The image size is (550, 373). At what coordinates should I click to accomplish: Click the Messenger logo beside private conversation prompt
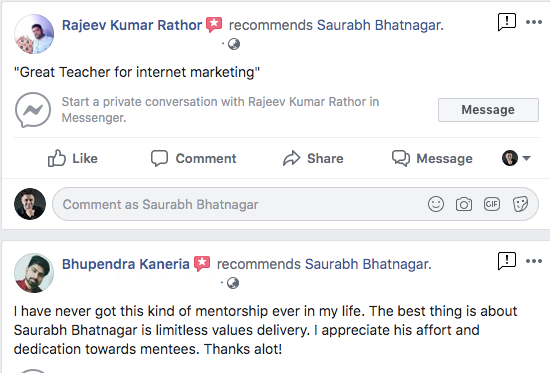pyautogui.click(x=33, y=110)
